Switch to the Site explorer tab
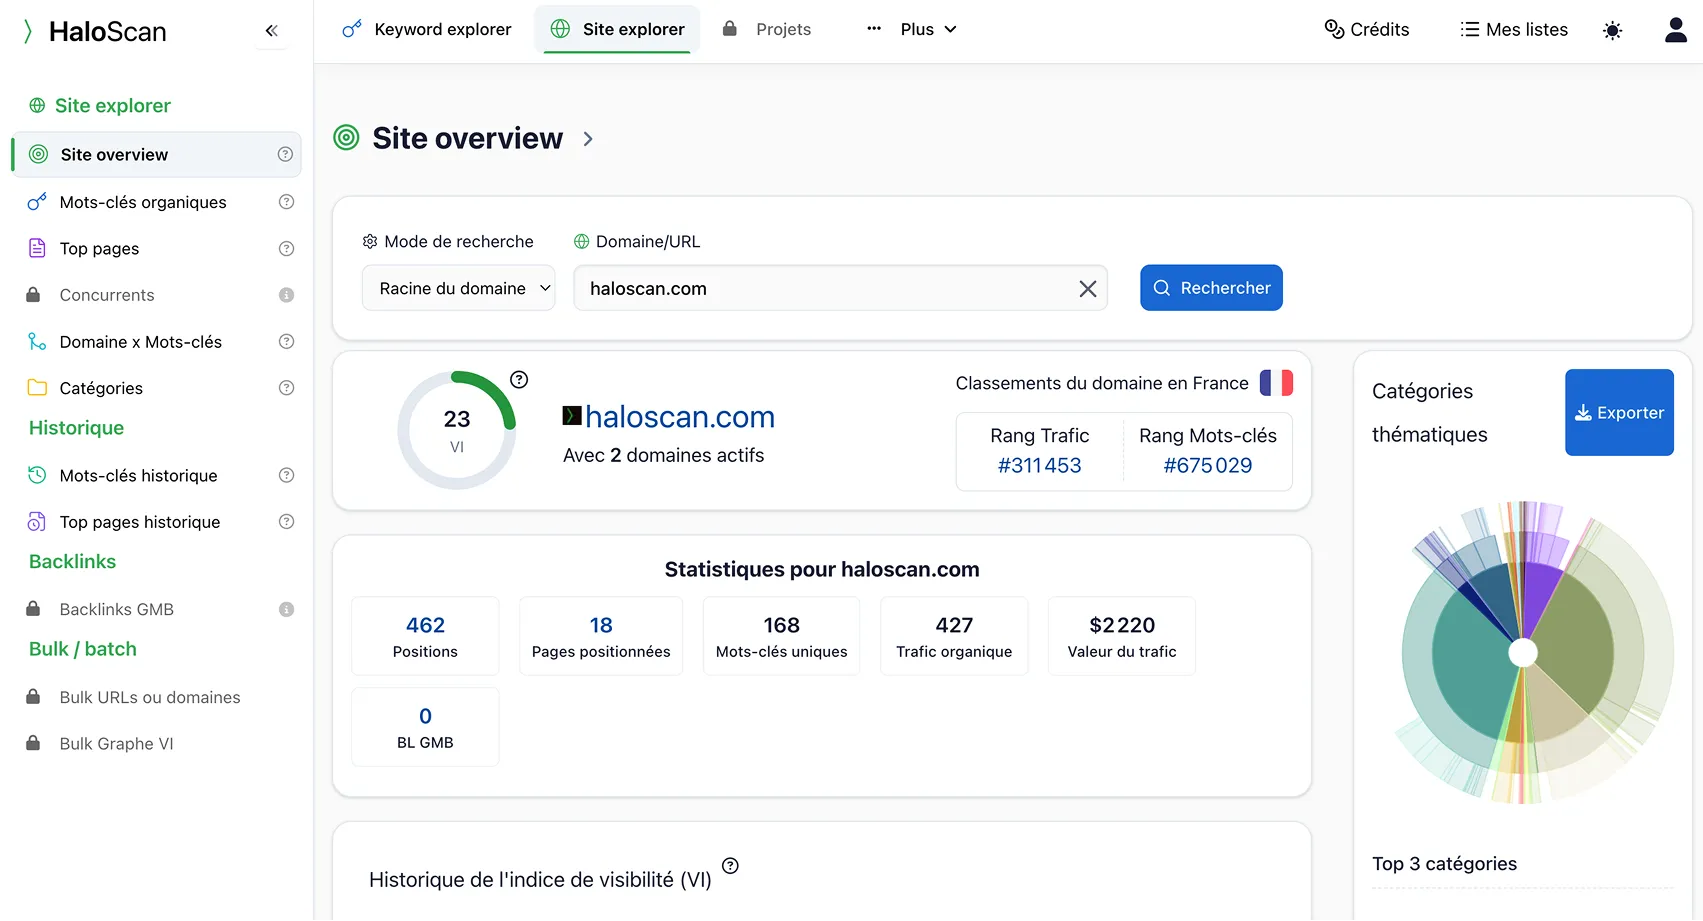The width and height of the screenshot is (1703, 921). click(x=617, y=29)
